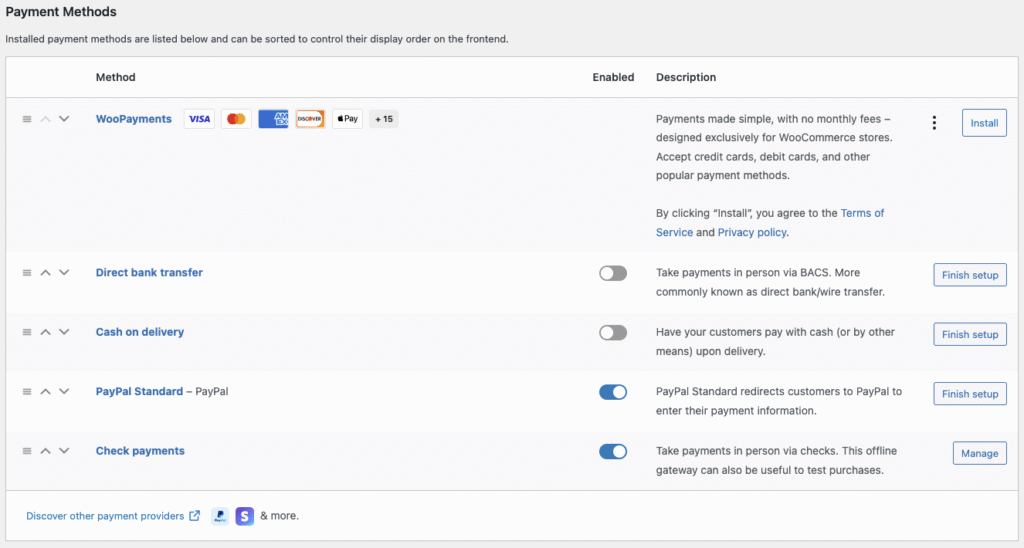Click the Visa card icon
1024x548 pixels.
coord(199,119)
